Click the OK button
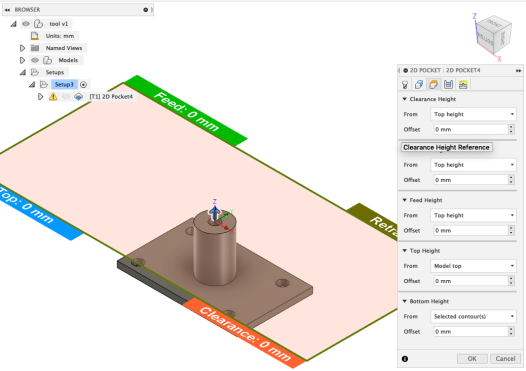The height and width of the screenshot is (371, 526). [472, 359]
